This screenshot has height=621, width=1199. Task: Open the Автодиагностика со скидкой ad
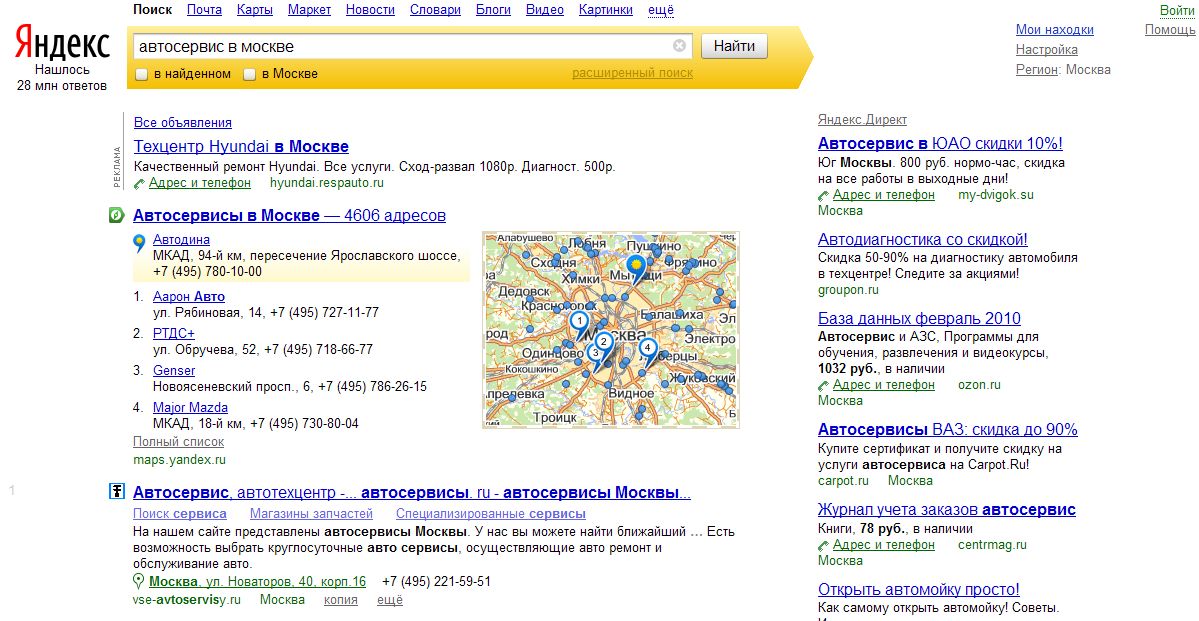tap(922, 239)
